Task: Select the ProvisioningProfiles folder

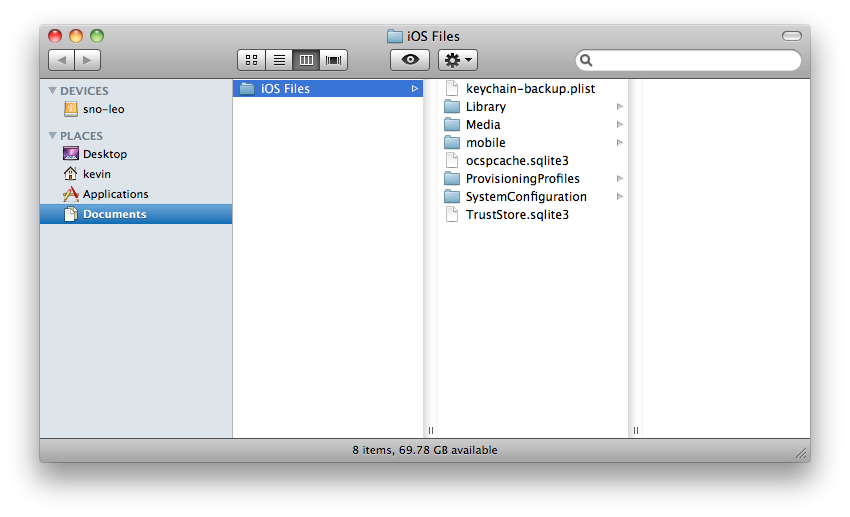Action: click(532, 178)
